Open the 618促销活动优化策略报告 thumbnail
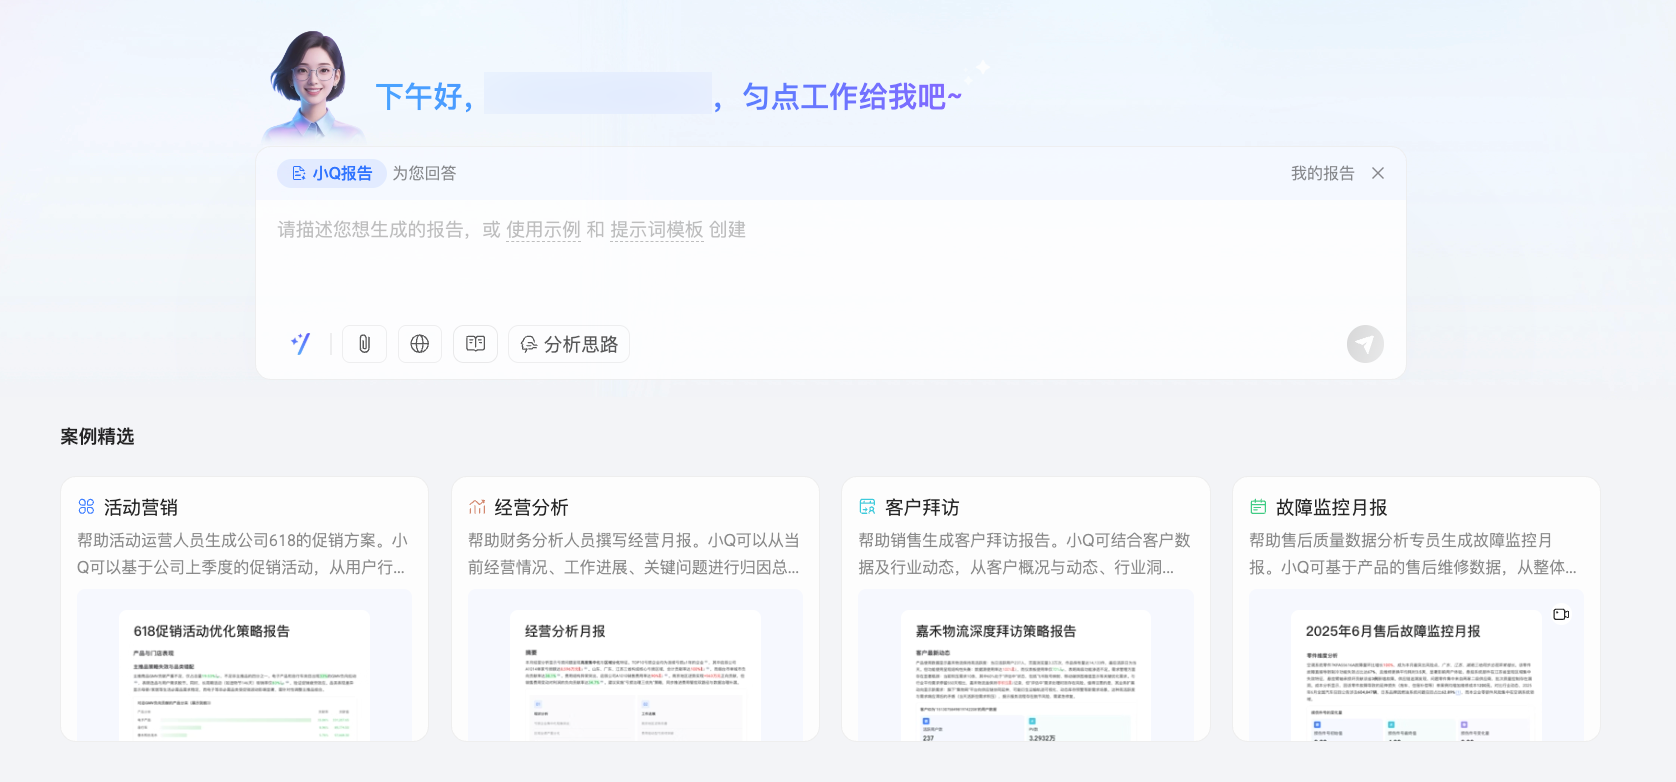This screenshot has height=782, width=1676. [244, 665]
